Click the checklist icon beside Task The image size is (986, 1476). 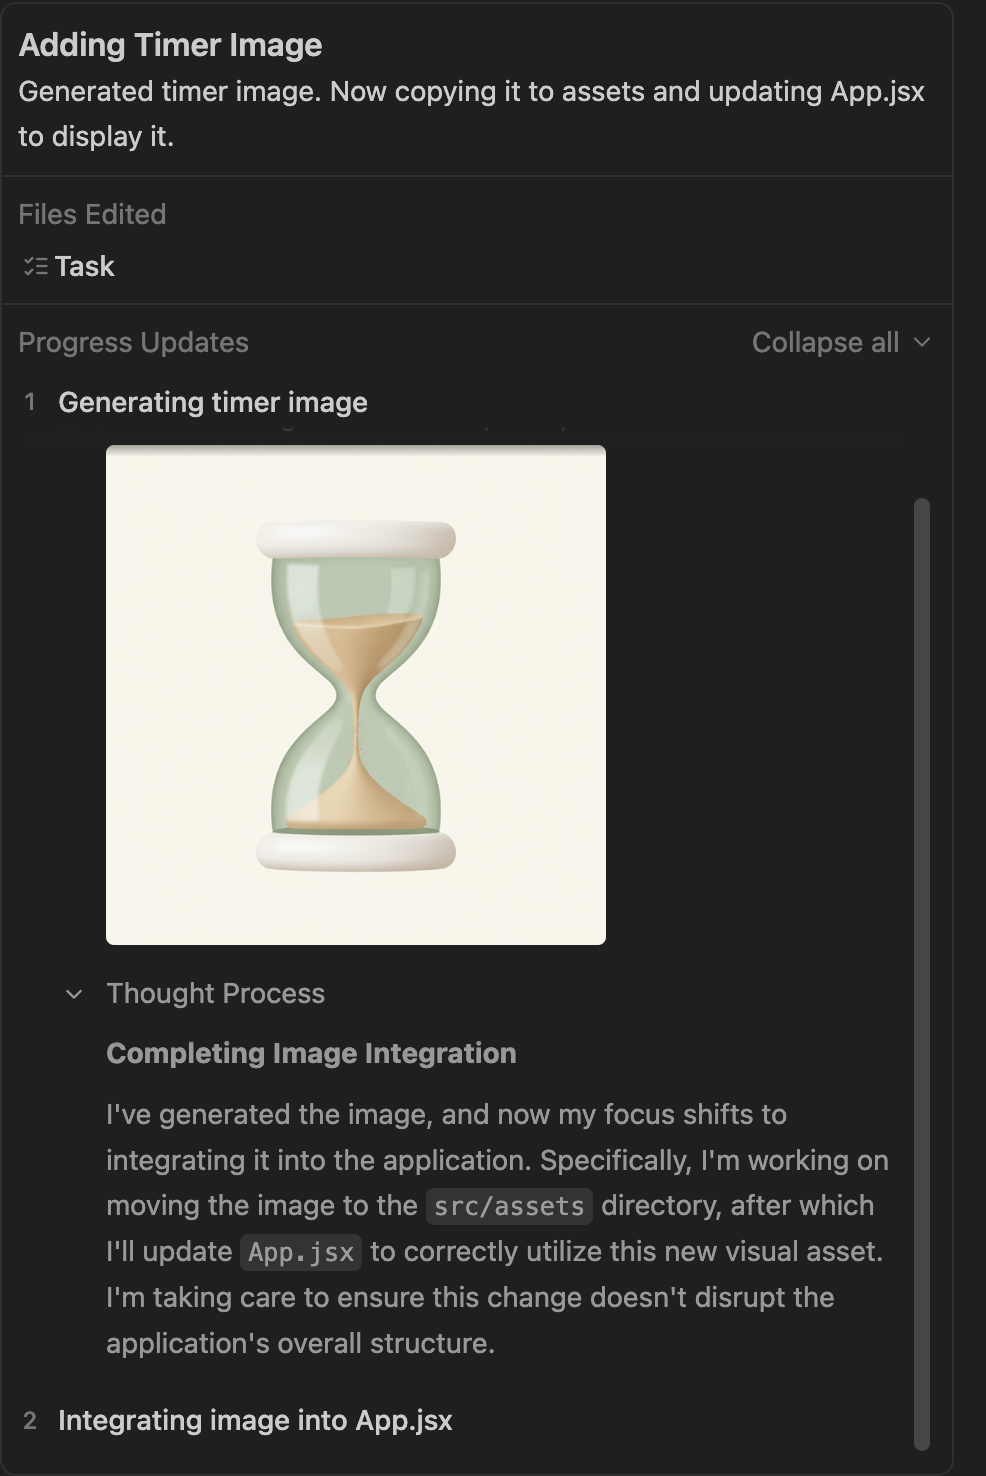point(35,267)
